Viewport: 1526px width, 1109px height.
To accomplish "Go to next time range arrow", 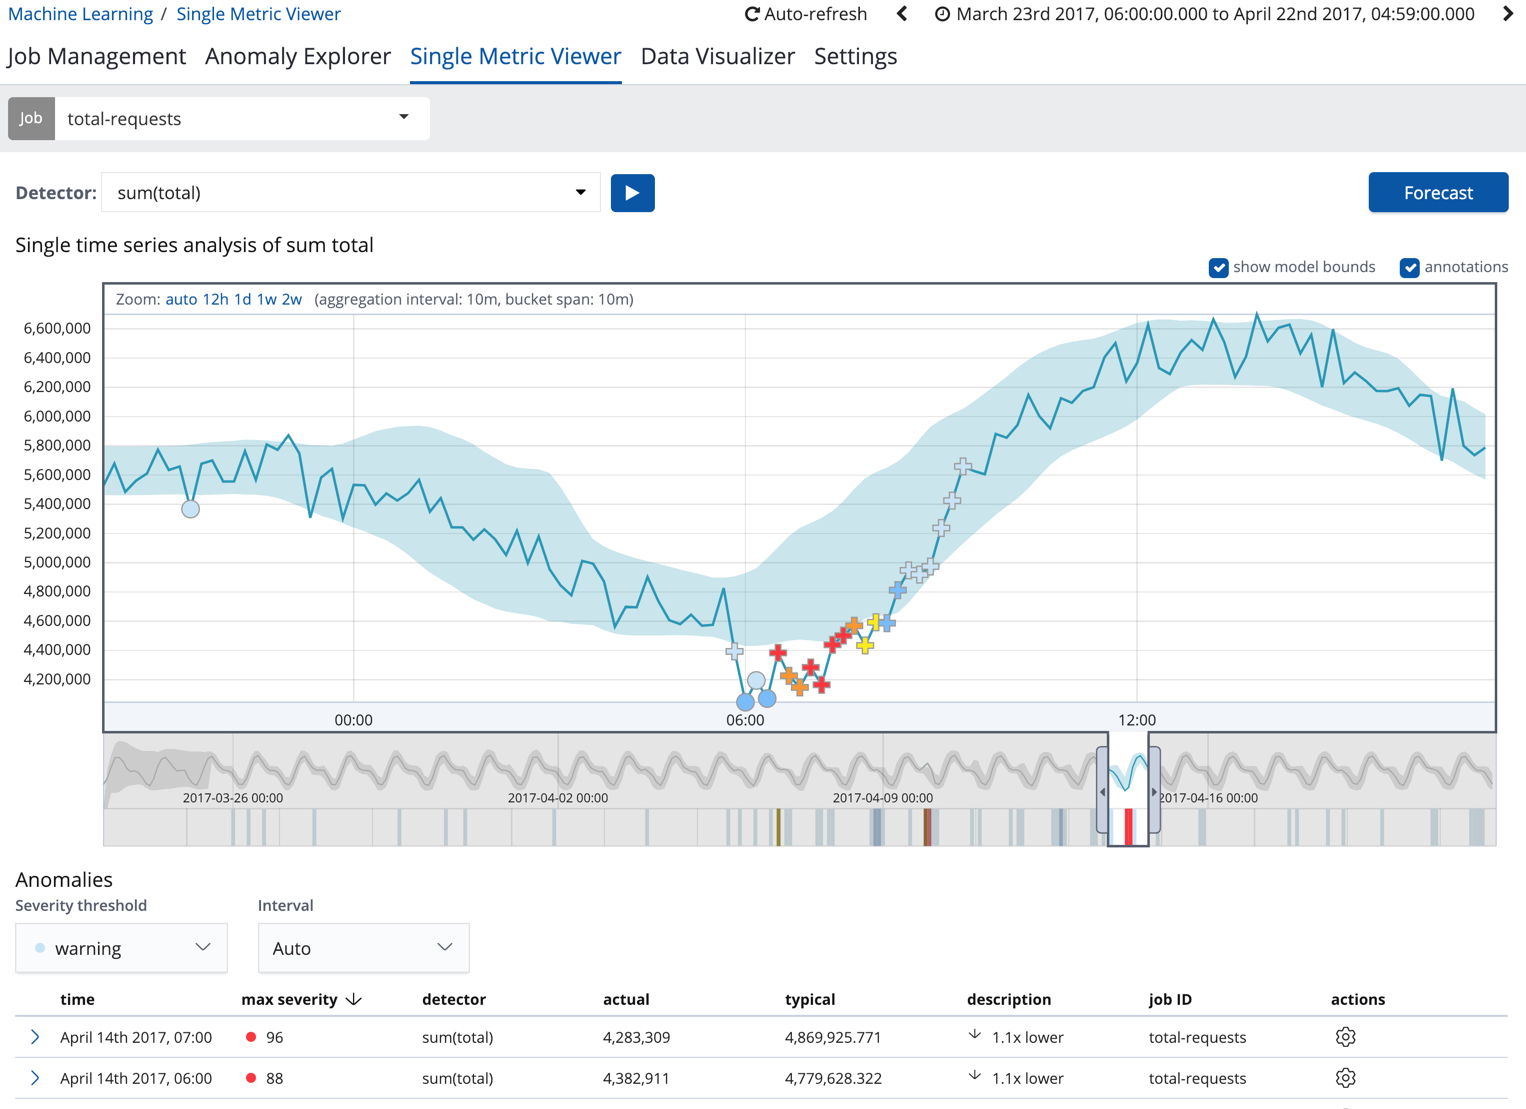I will 1507,14.
